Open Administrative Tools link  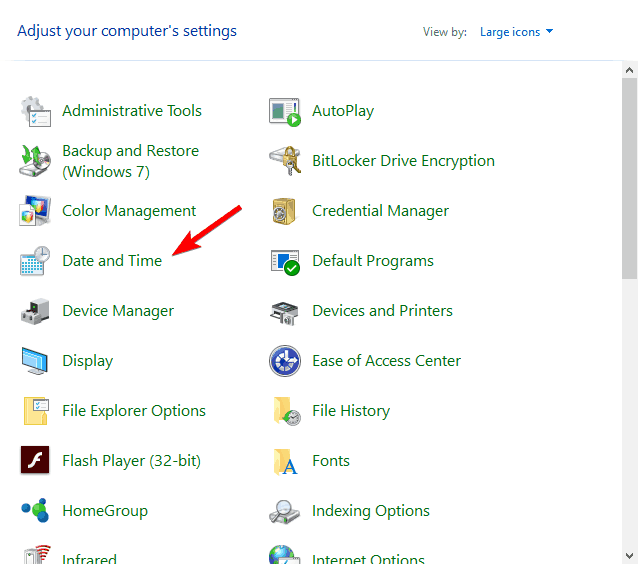[132, 111]
